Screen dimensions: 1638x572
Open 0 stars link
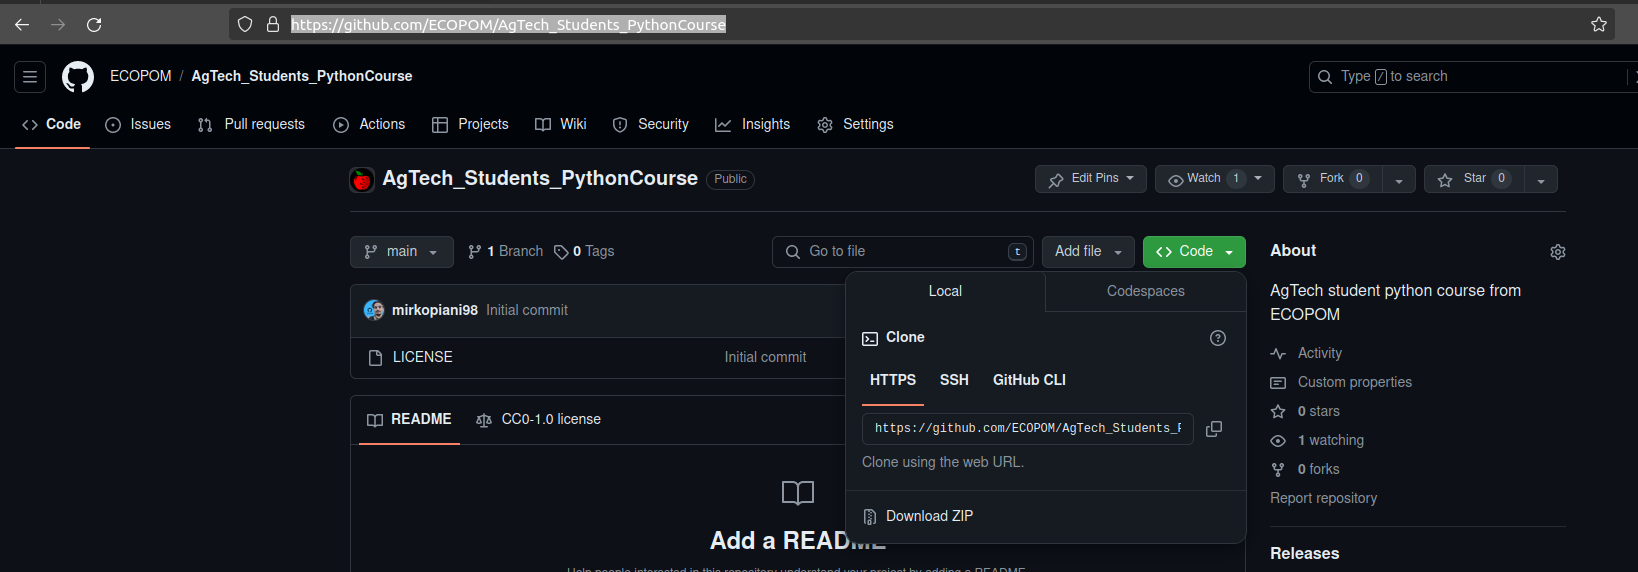1318,411
